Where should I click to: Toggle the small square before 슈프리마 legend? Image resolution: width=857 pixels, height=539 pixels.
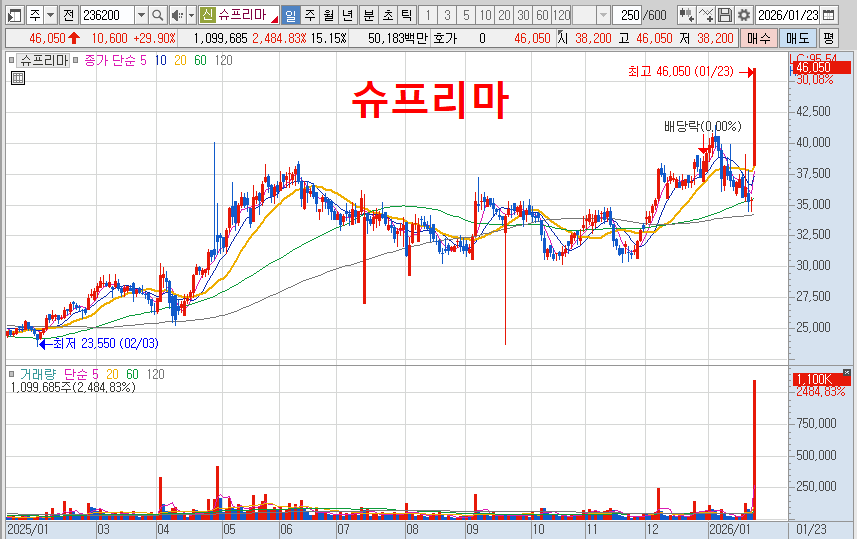click(11, 60)
